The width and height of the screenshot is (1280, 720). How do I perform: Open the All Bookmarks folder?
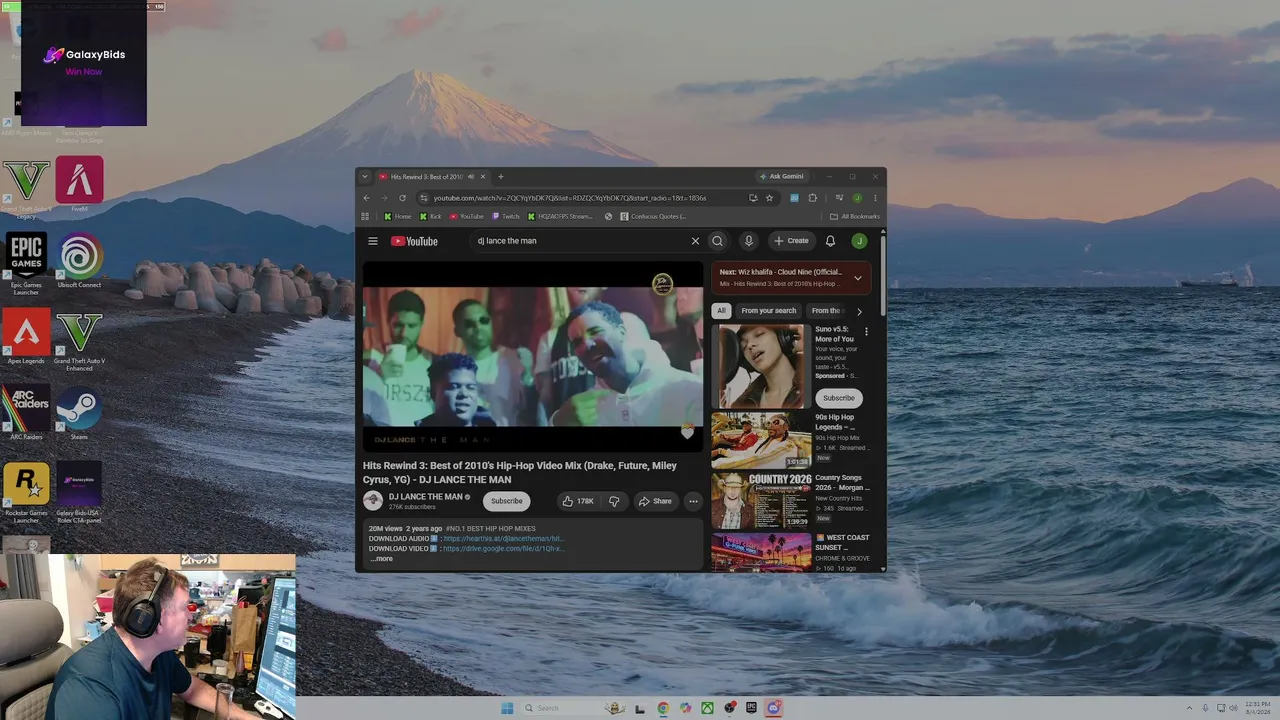pyautogui.click(x=855, y=216)
